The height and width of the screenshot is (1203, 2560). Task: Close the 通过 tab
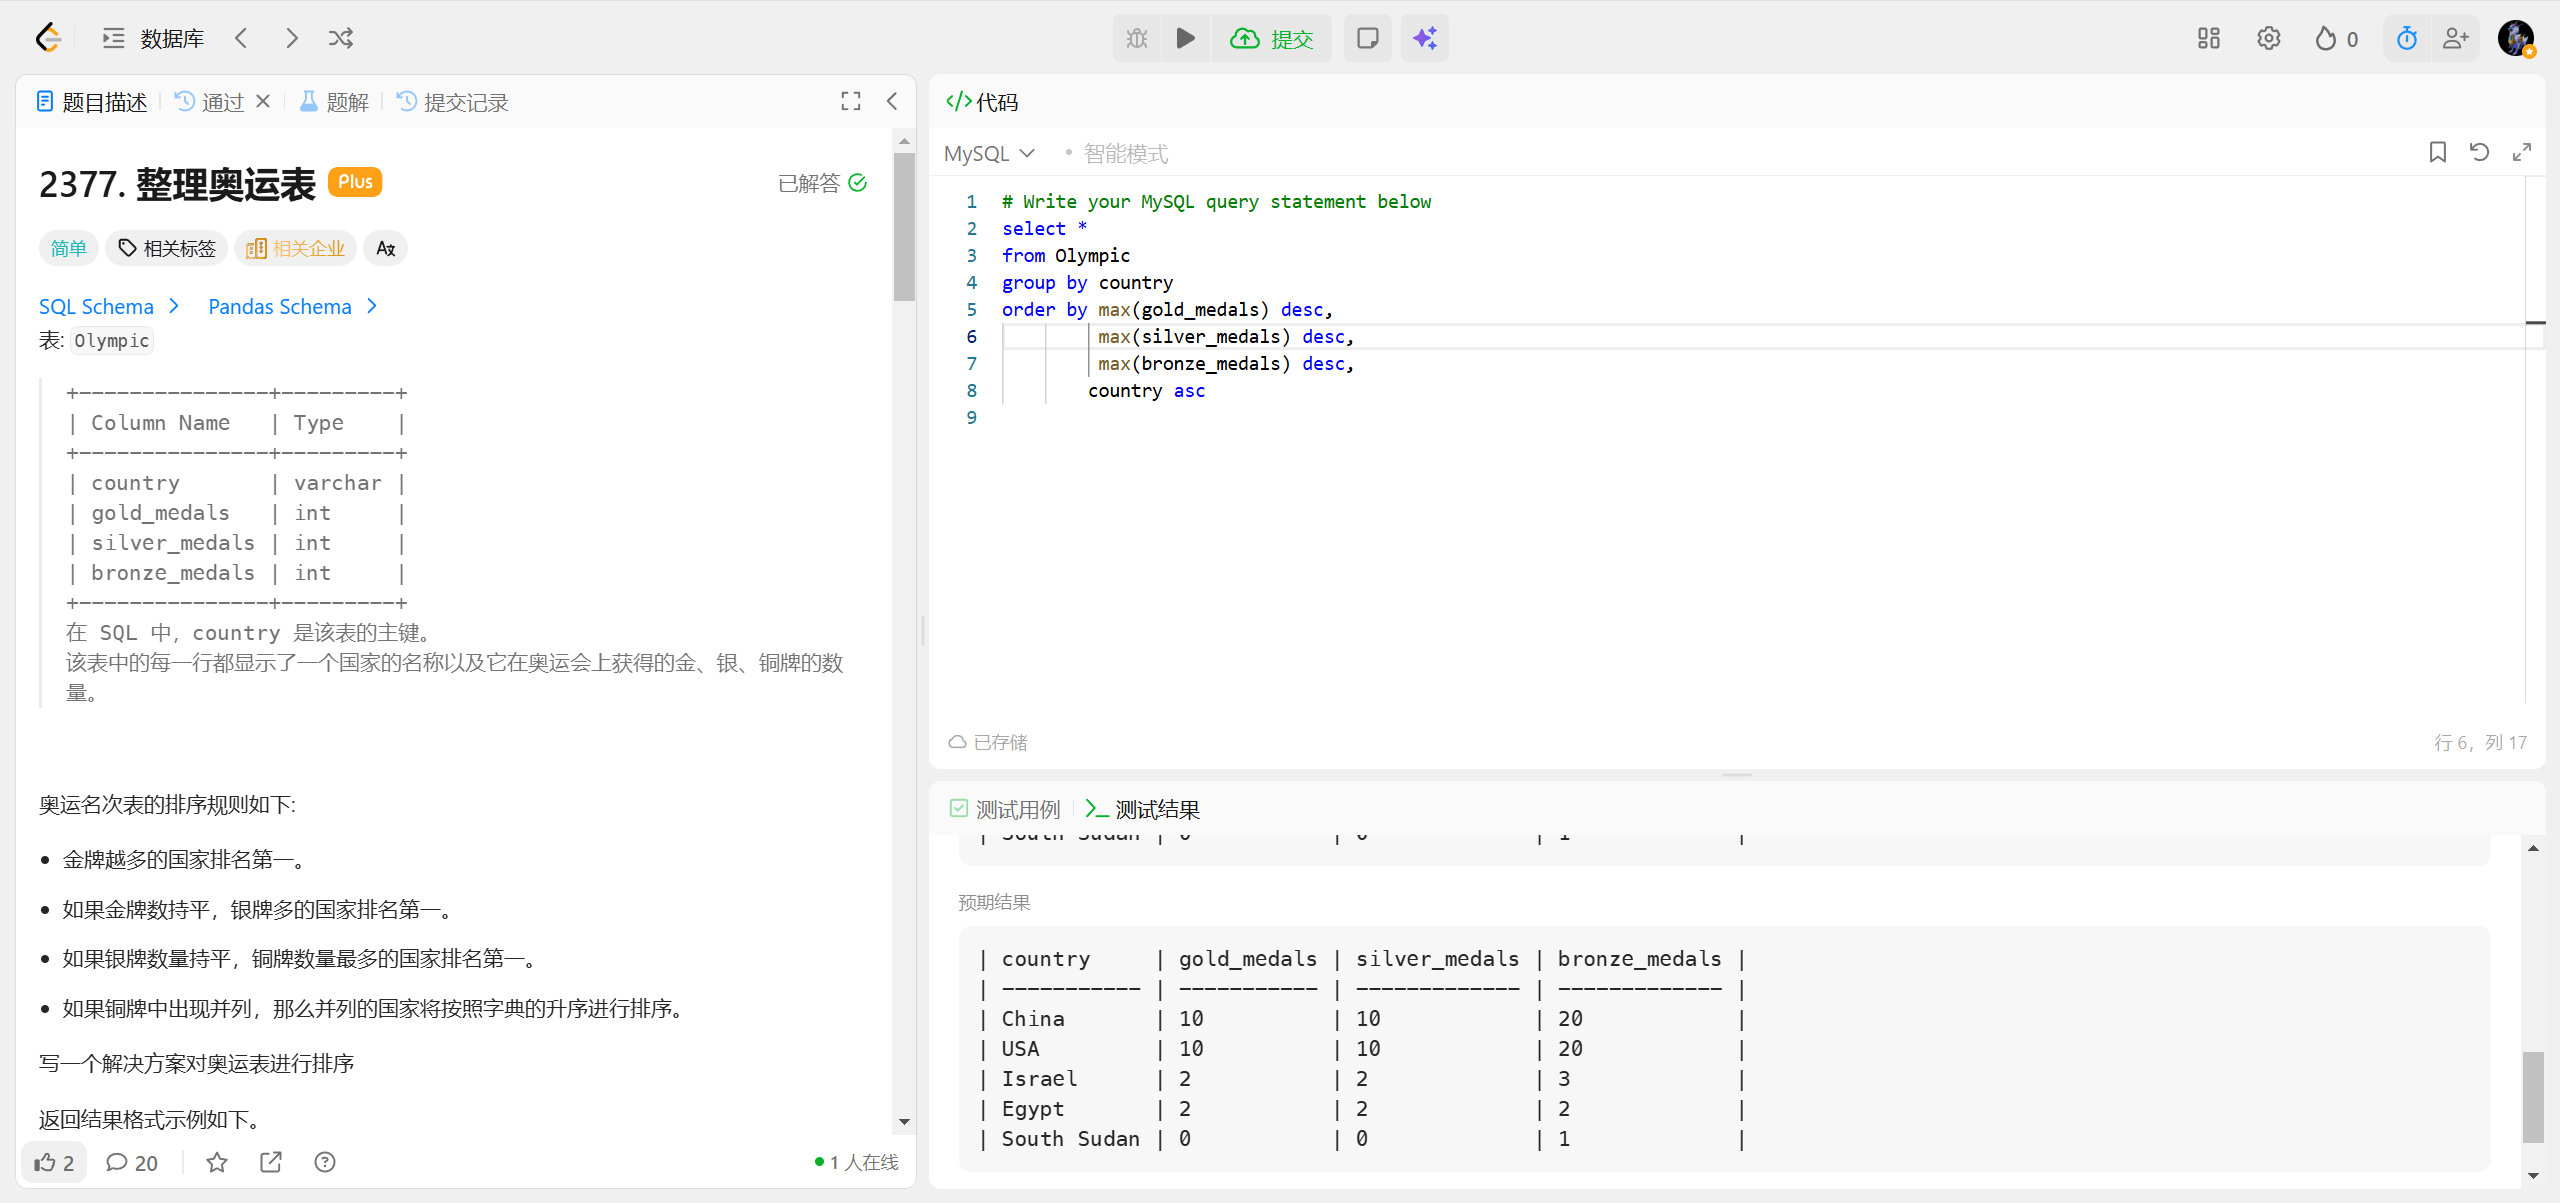pos(263,101)
